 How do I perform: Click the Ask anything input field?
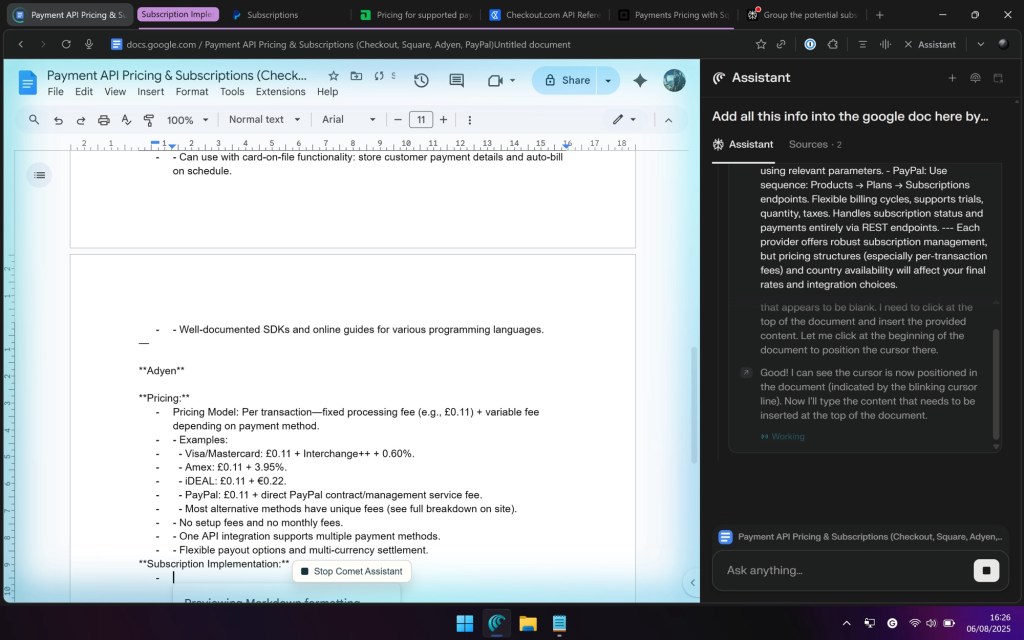[840, 570]
